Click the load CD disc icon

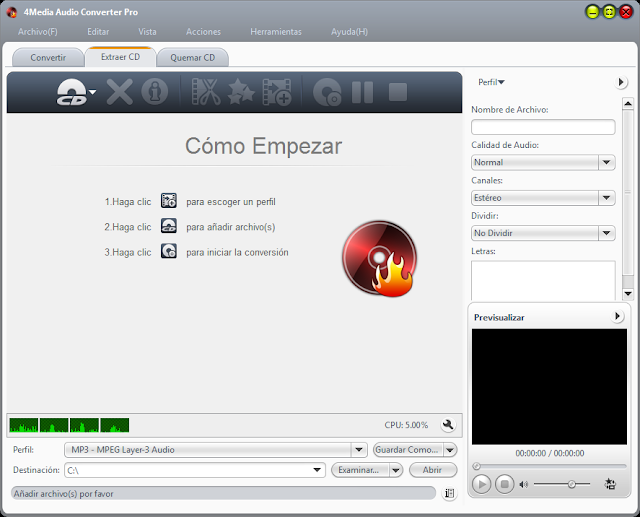pos(71,92)
